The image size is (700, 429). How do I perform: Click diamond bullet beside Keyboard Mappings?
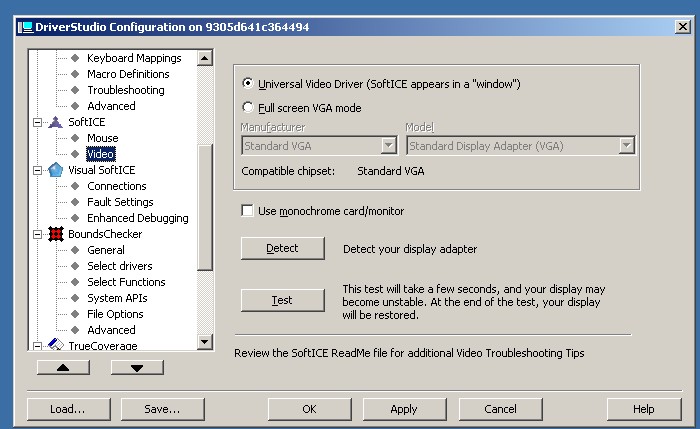(75, 58)
